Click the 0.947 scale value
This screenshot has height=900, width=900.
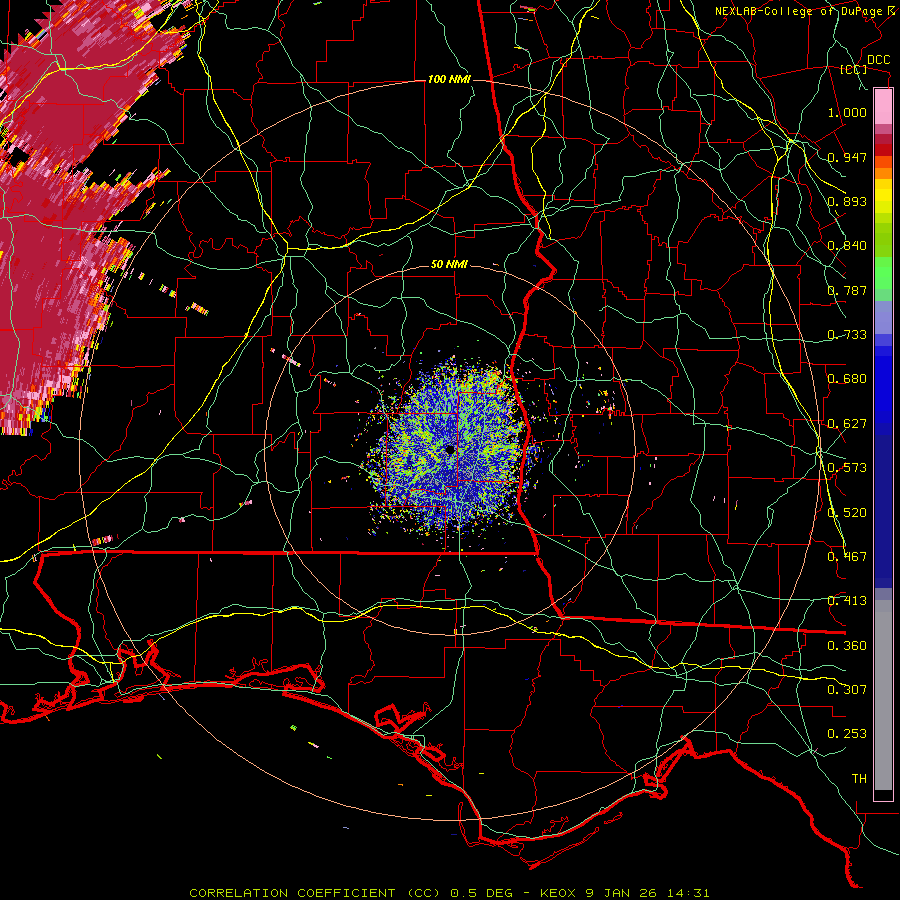(x=847, y=157)
